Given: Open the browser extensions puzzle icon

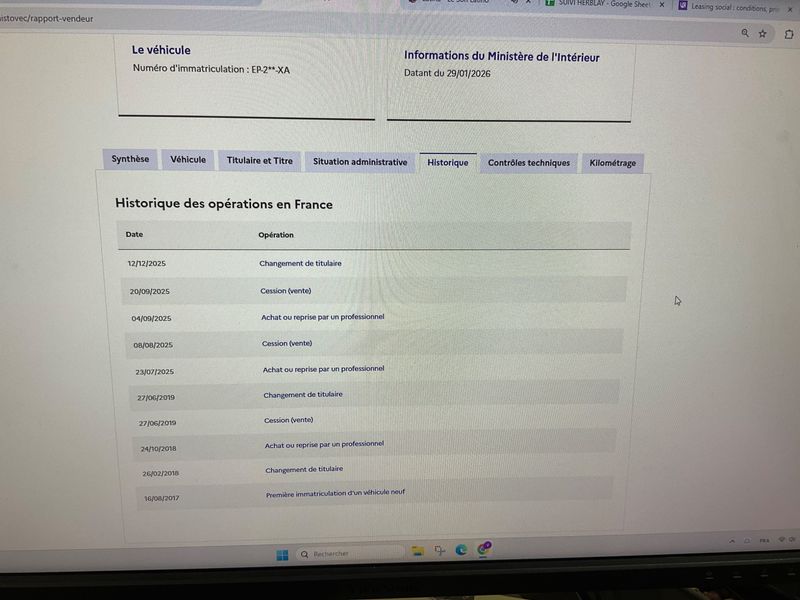Looking at the screenshot, I should pos(789,33).
